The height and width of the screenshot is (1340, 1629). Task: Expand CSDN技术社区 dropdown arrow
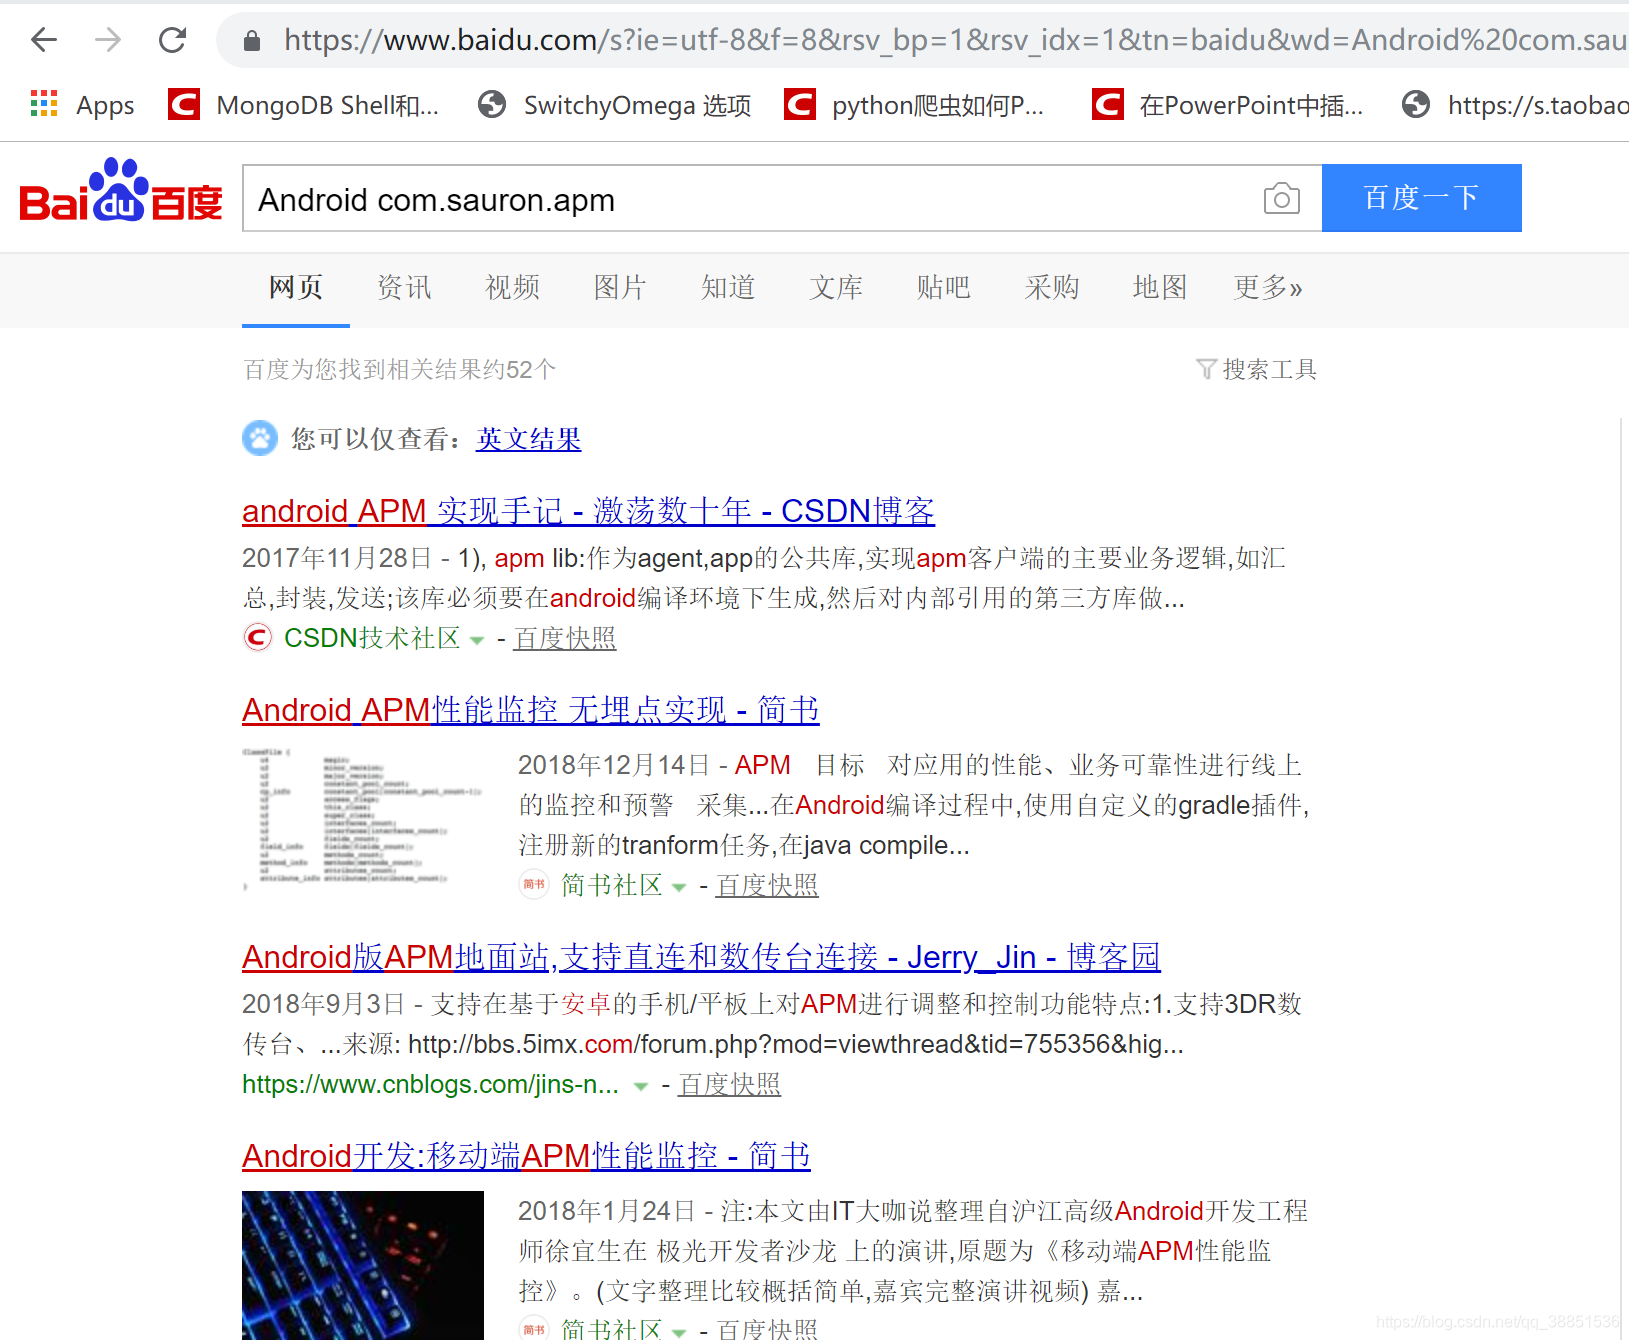[477, 640]
